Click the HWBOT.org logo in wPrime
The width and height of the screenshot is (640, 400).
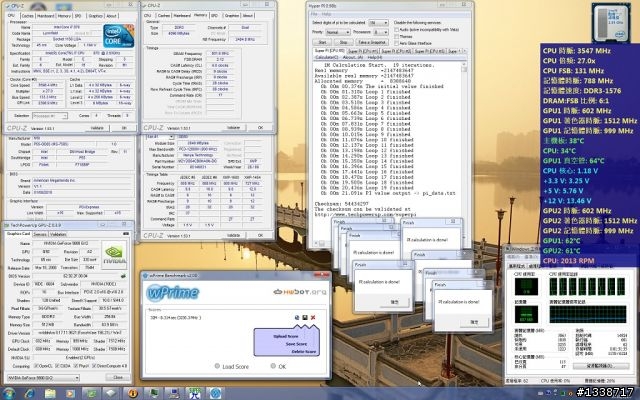pyautogui.click(x=300, y=292)
